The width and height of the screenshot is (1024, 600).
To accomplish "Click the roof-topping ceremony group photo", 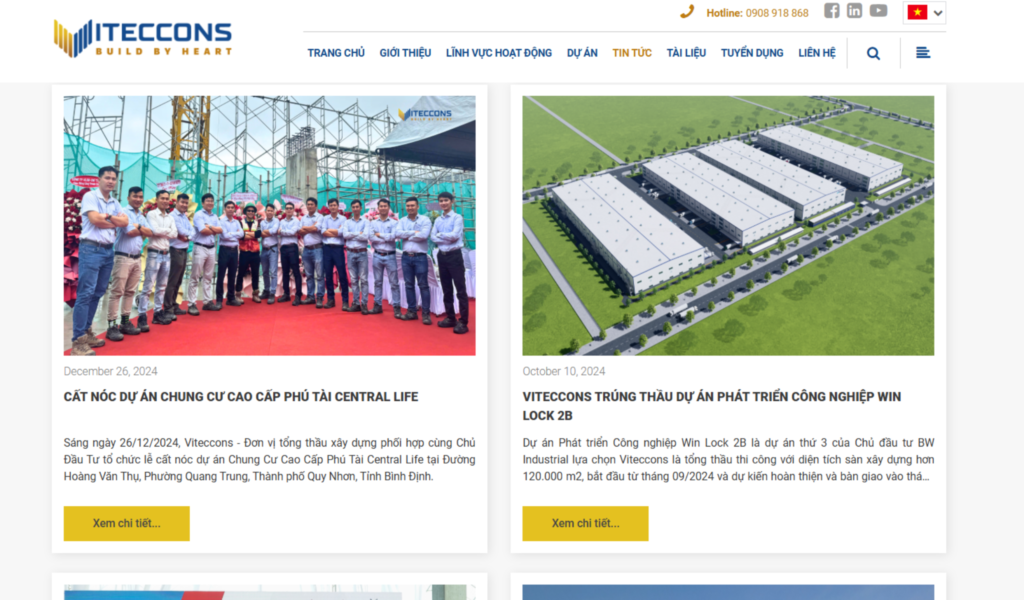I will point(270,226).
